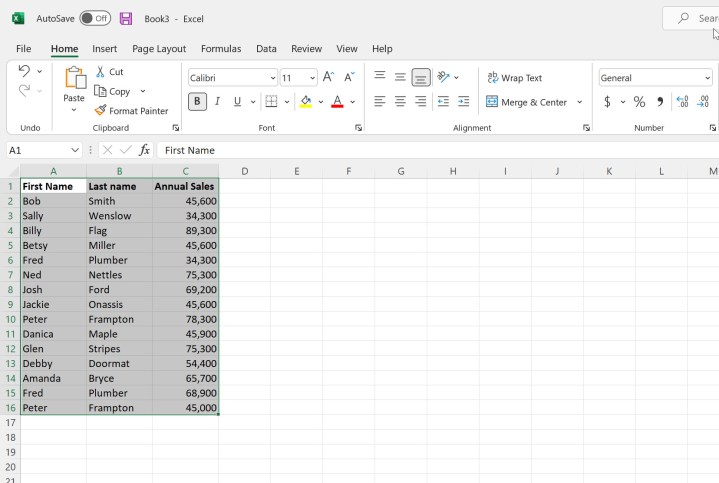Click the Increase Indent icon

463,102
